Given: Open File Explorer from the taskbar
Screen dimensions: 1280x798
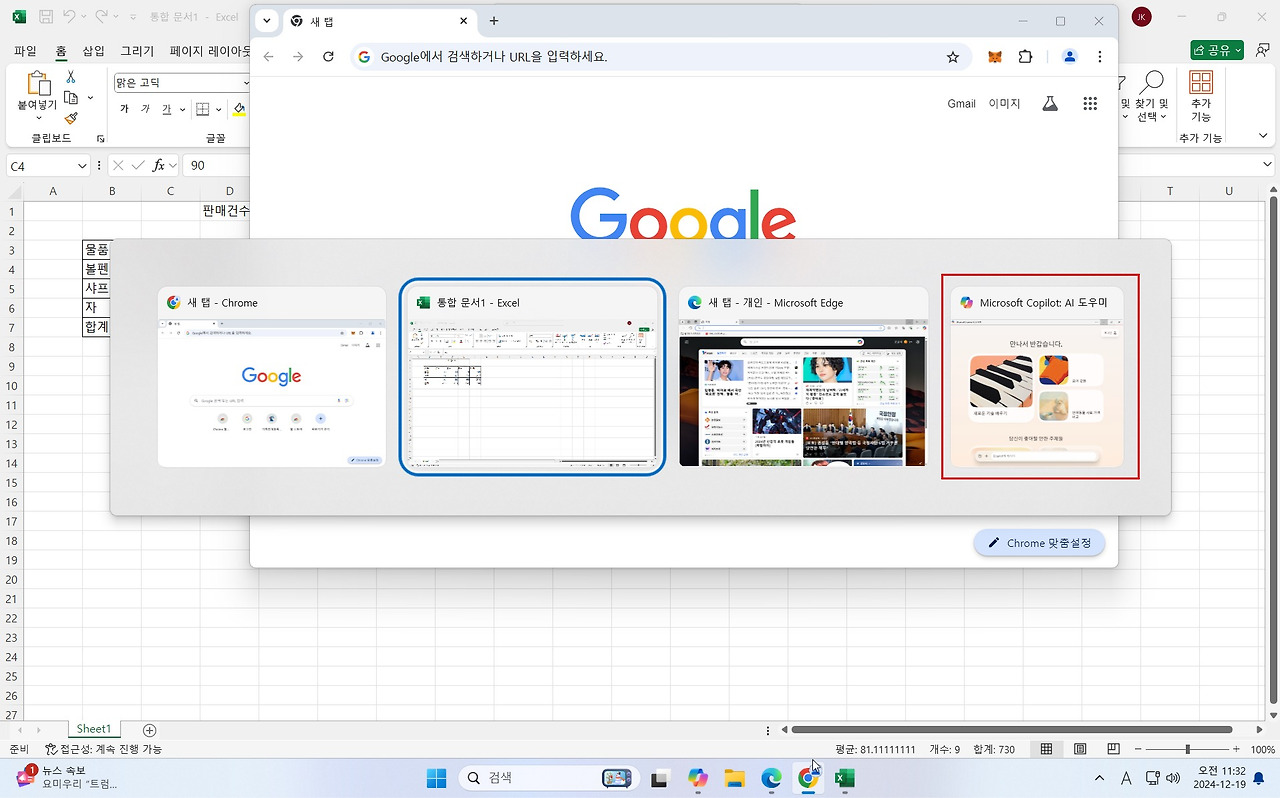Looking at the screenshot, I should pos(734,778).
